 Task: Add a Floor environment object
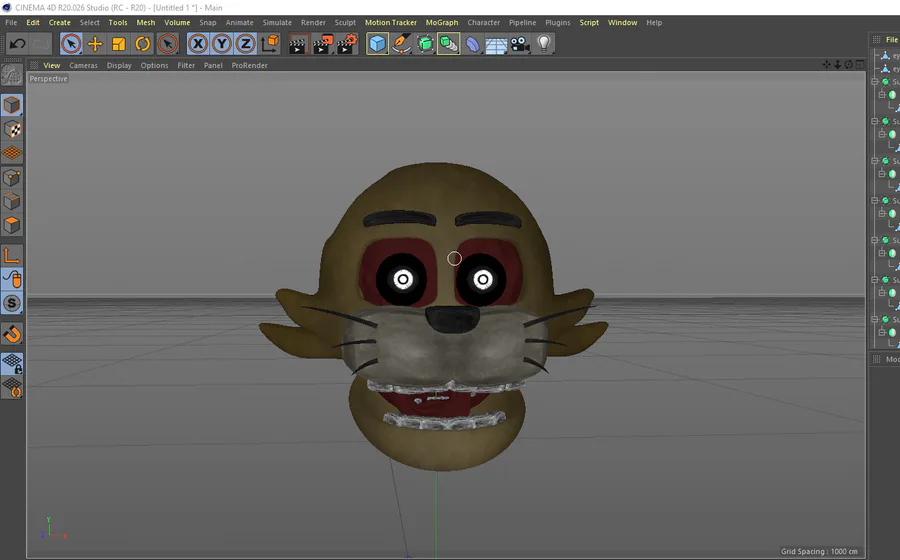coord(496,45)
